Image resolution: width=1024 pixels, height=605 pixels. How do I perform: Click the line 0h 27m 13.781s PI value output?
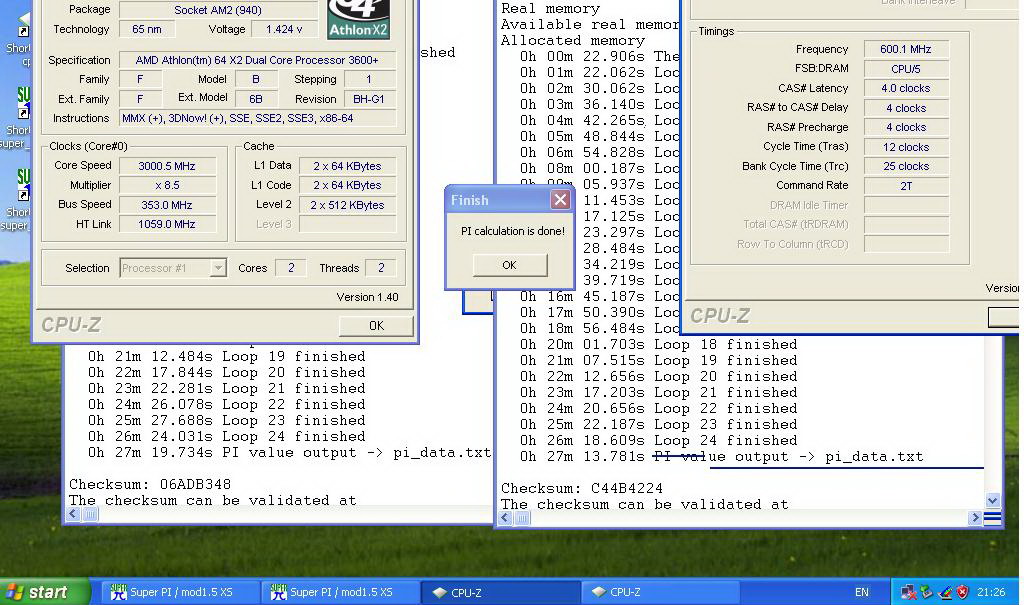(x=722, y=457)
